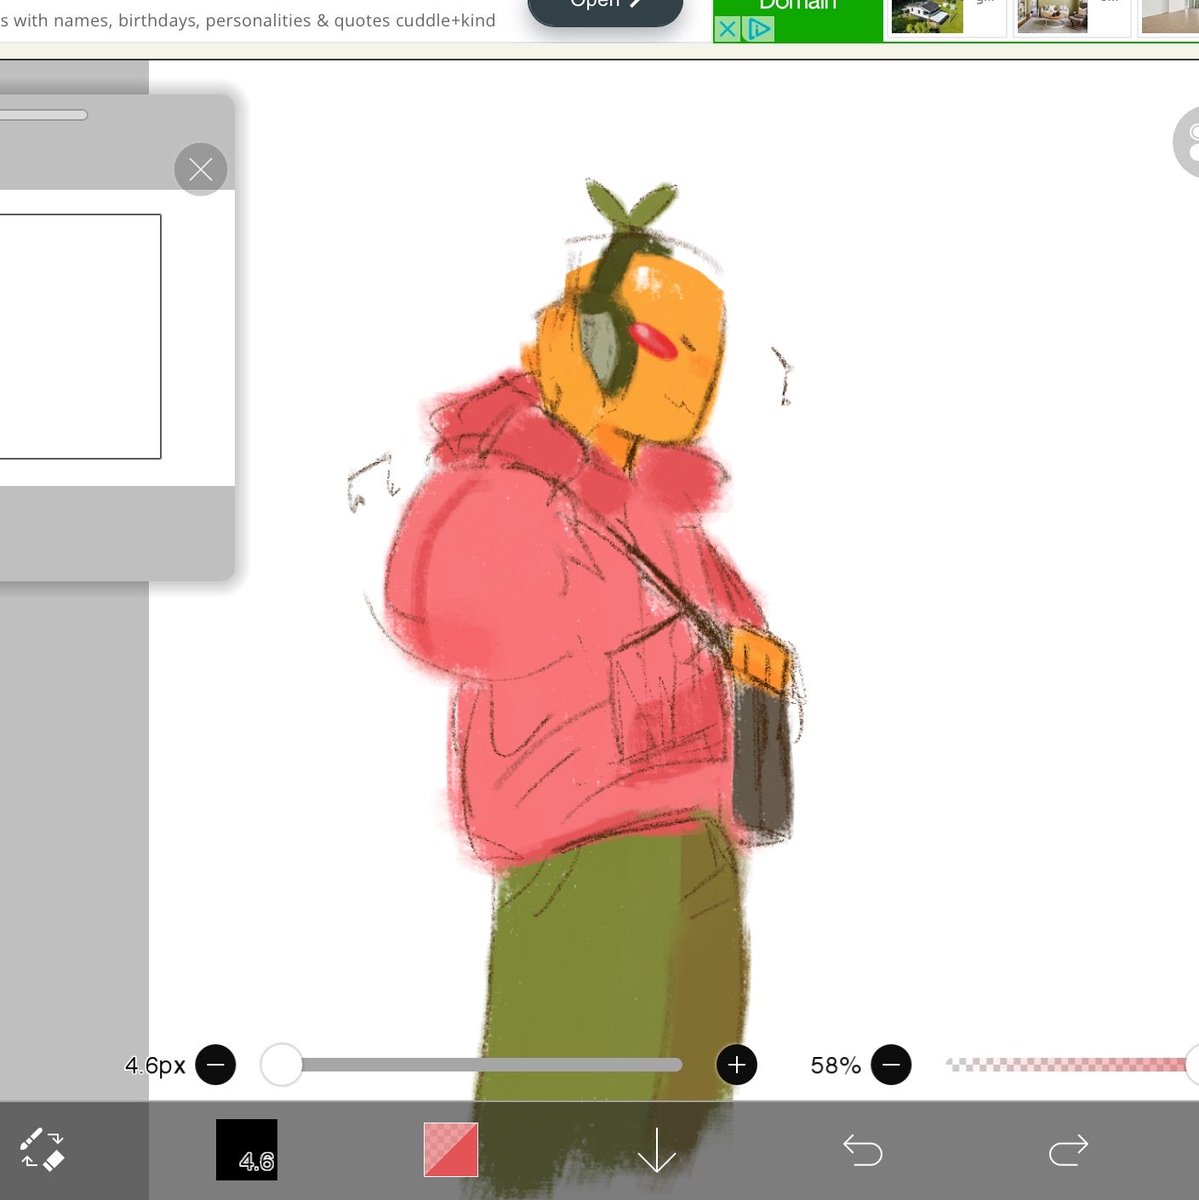Screen dimensions: 1199x1200
Task: Click the green Domain ad banner
Action: pos(798,20)
